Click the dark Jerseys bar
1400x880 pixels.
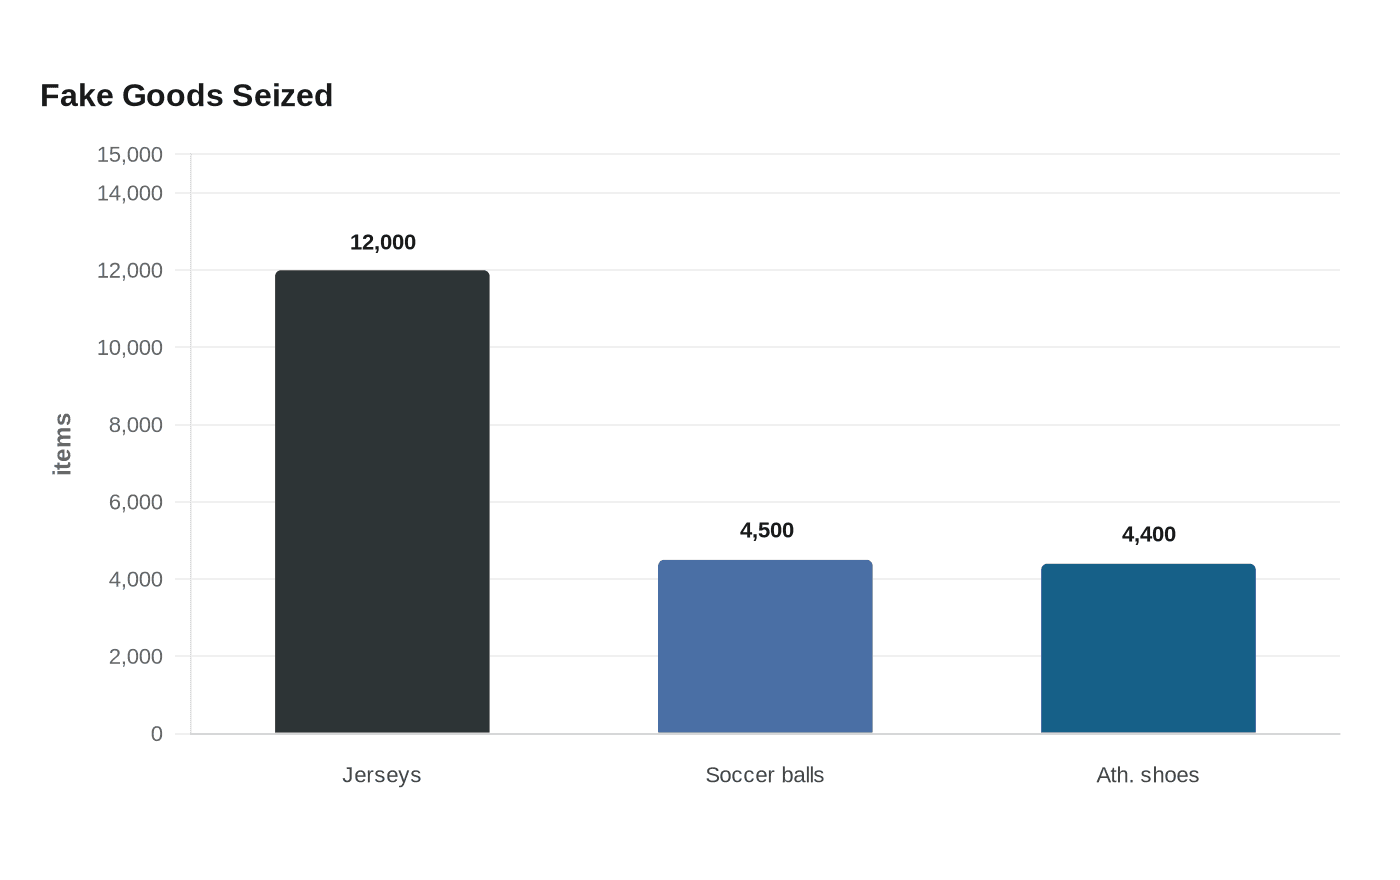click(x=382, y=502)
